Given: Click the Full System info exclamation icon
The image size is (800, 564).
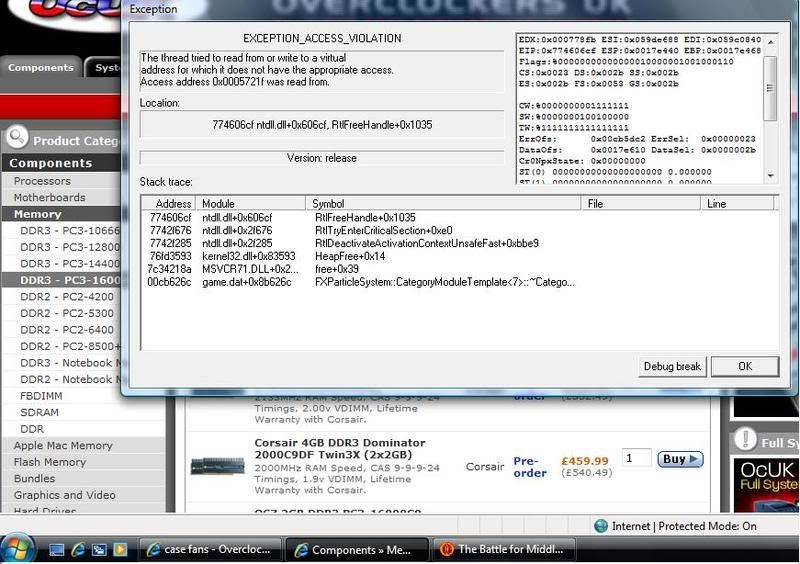Looking at the screenshot, I should coord(745,439).
